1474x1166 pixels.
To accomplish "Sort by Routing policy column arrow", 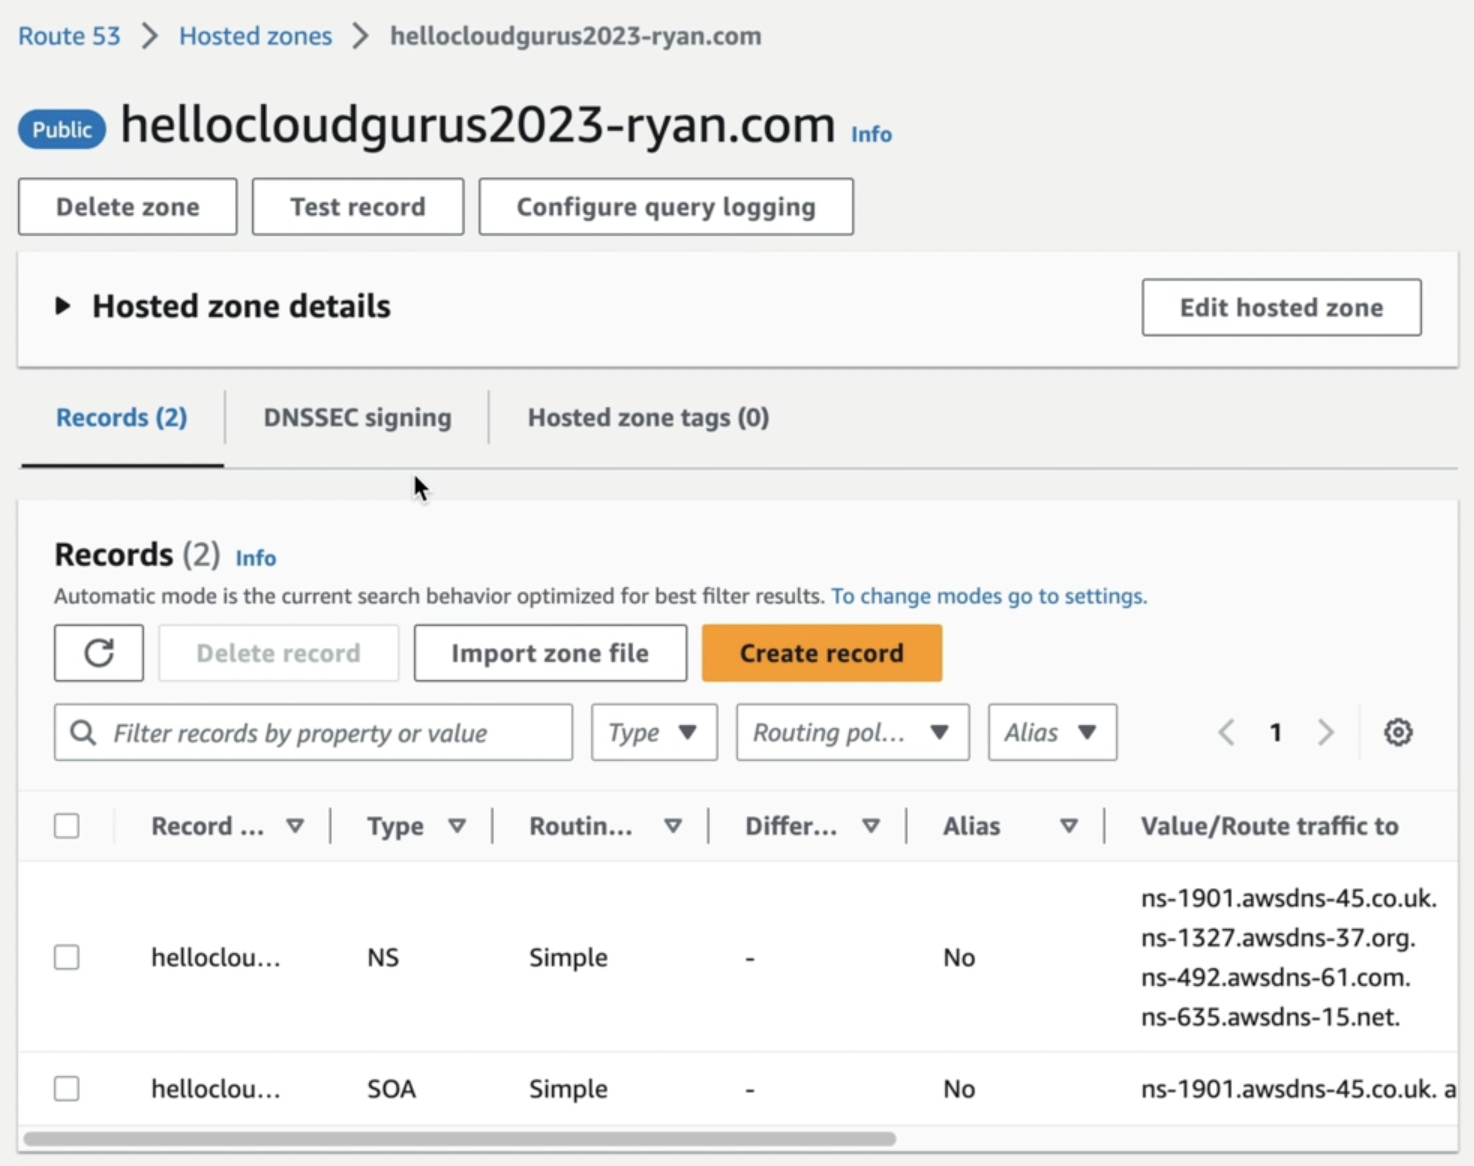I will point(673,826).
